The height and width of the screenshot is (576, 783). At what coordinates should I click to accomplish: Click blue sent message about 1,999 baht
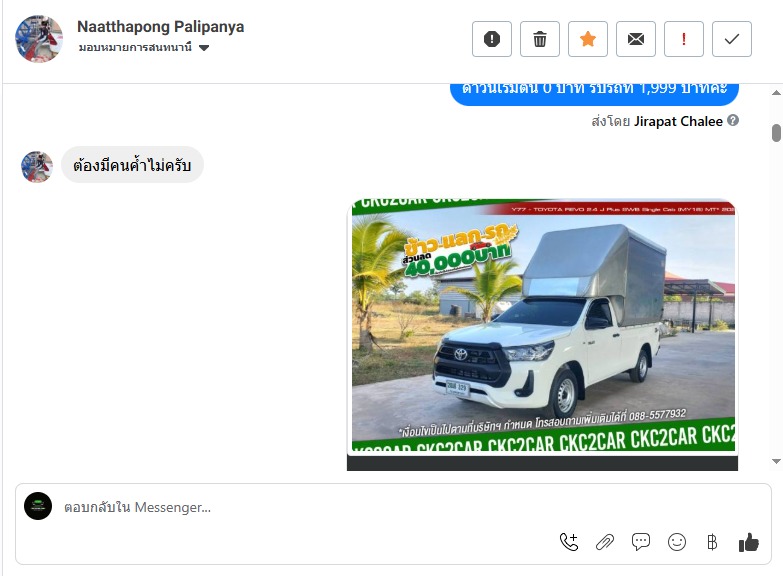[594, 94]
